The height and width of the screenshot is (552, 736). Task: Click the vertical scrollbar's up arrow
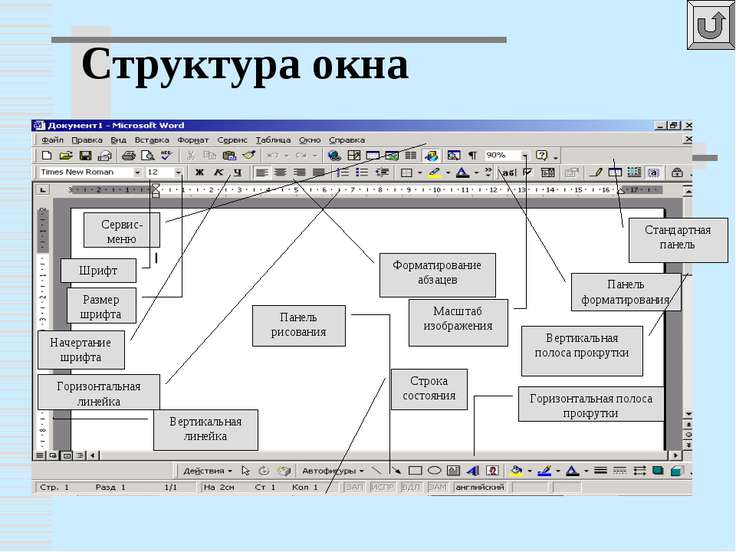(x=688, y=191)
